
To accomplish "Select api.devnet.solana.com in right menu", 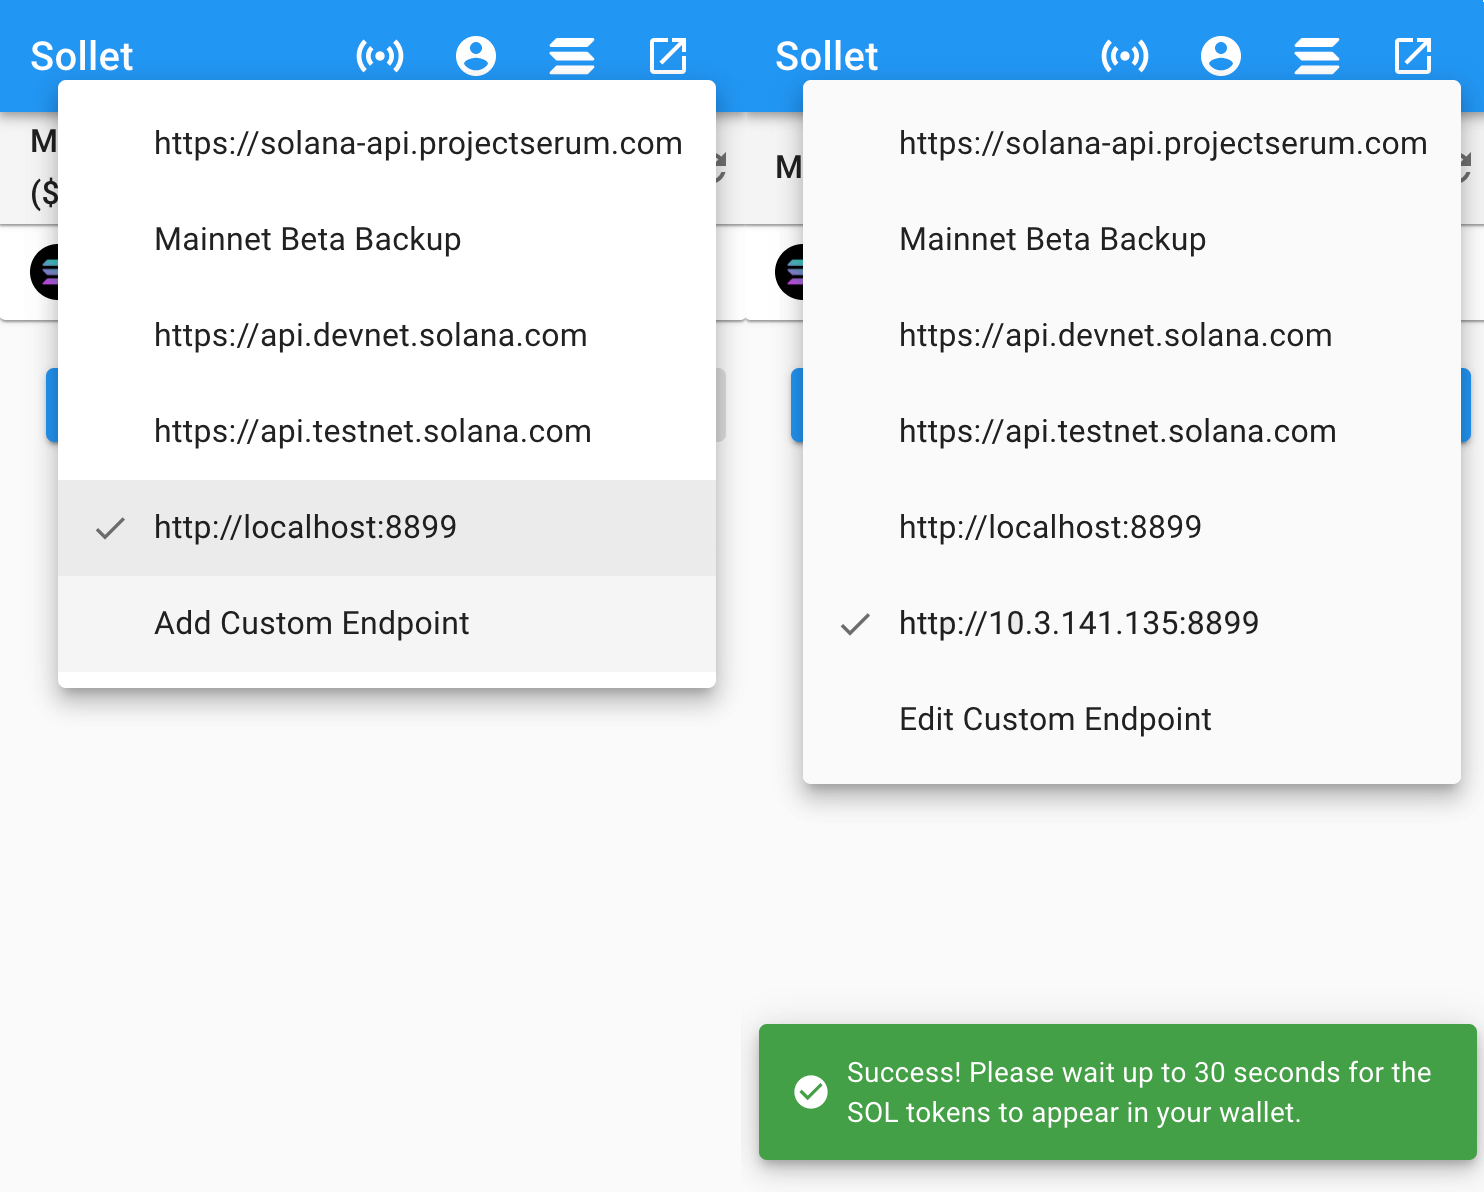I will (1132, 336).
